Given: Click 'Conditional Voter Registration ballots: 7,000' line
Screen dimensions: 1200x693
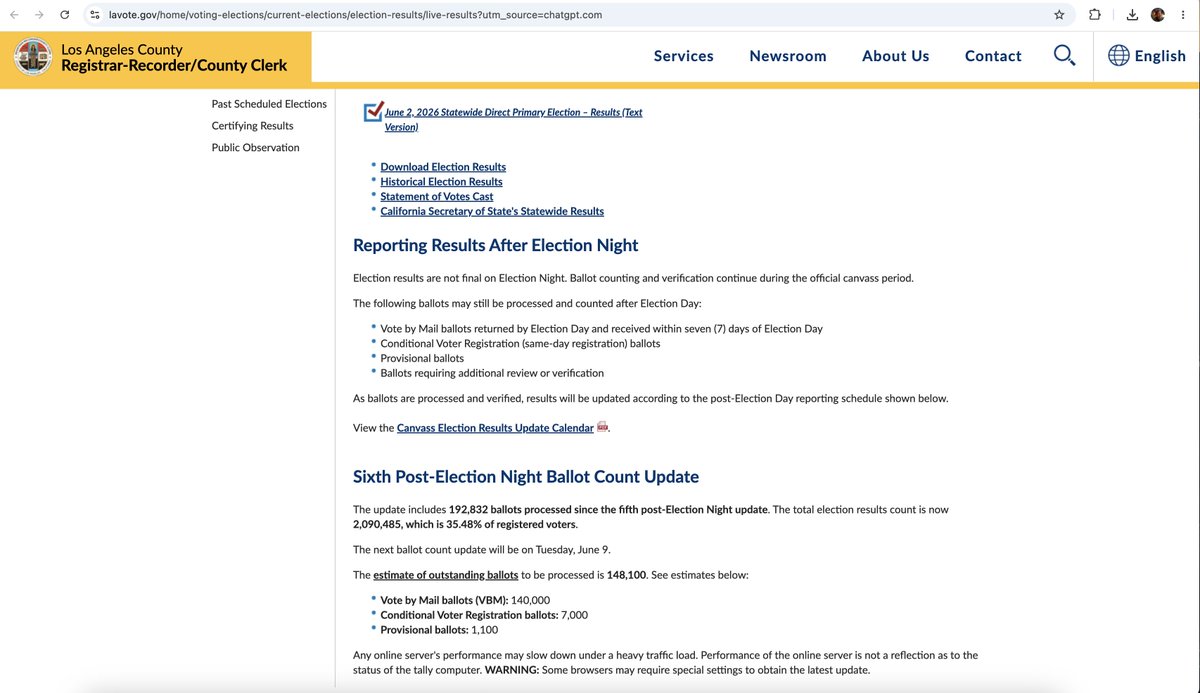Looking at the screenshot, I should (484, 615).
